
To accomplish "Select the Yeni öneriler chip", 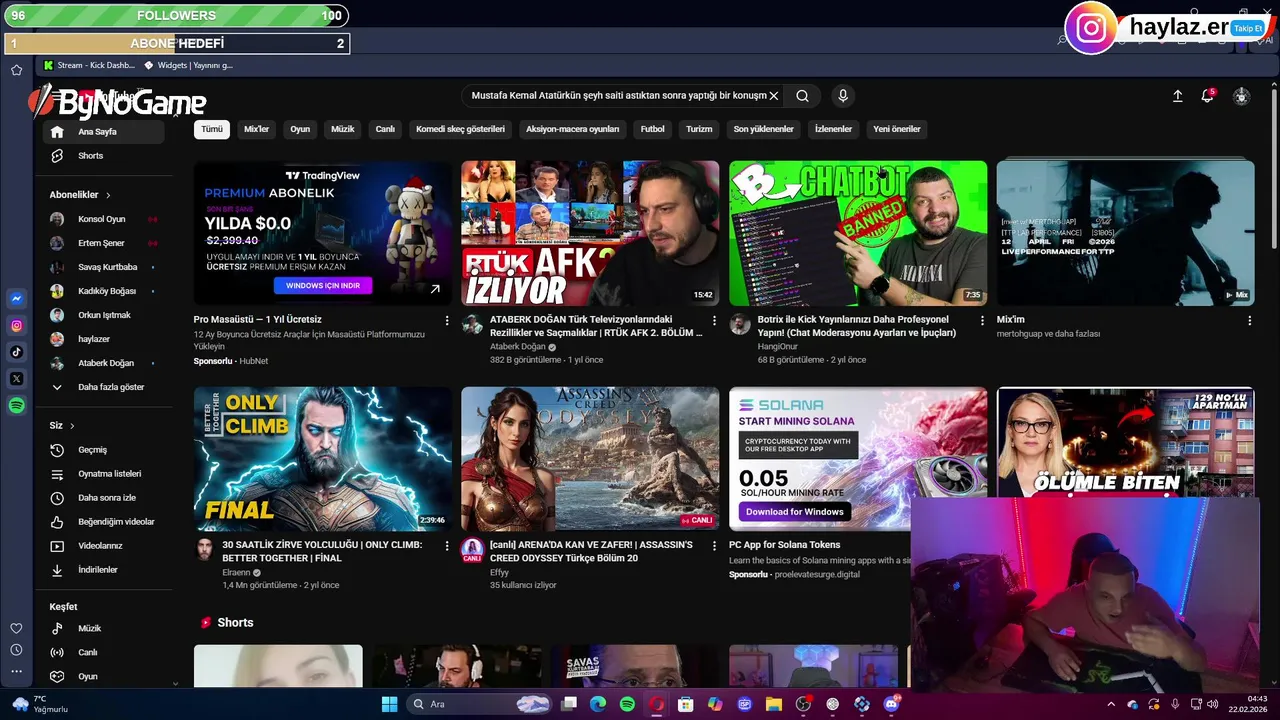I will [896, 129].
